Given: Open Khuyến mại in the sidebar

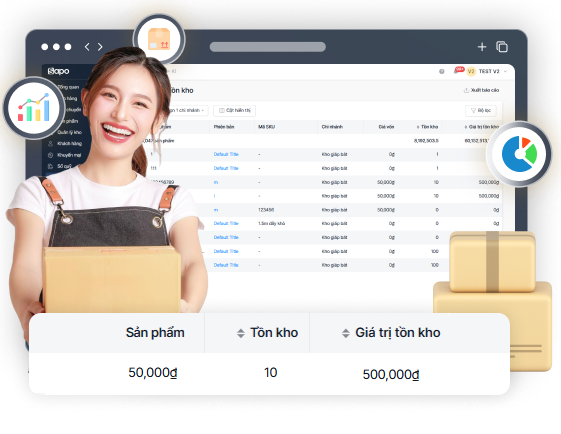Looking at the screenshot, I should click(65, 155).
